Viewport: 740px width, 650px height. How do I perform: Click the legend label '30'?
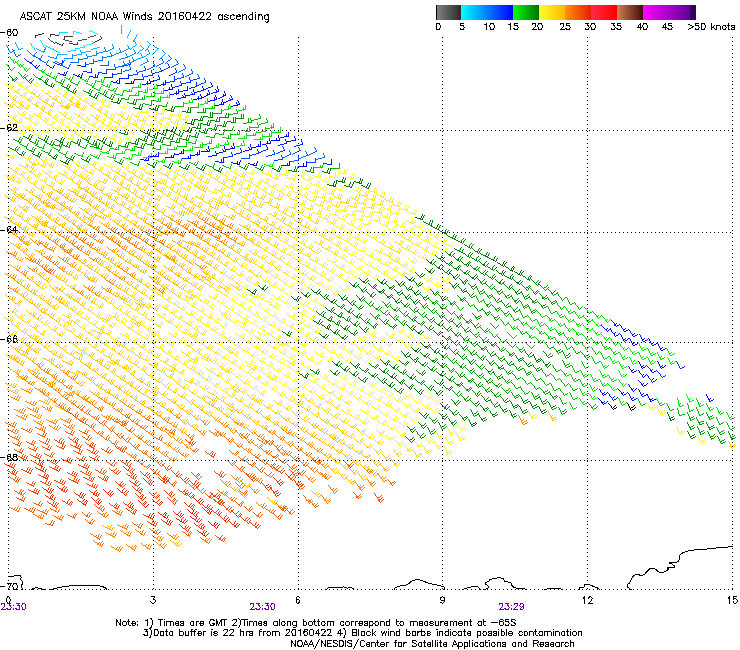590,26
